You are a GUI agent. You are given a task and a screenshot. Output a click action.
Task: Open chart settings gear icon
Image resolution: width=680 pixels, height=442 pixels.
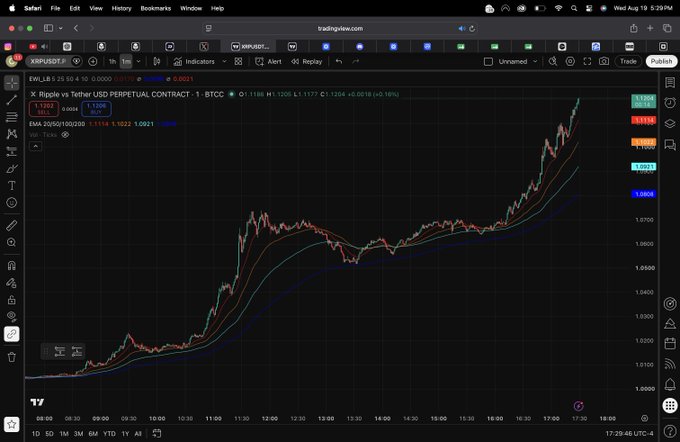tap(570, 62)
